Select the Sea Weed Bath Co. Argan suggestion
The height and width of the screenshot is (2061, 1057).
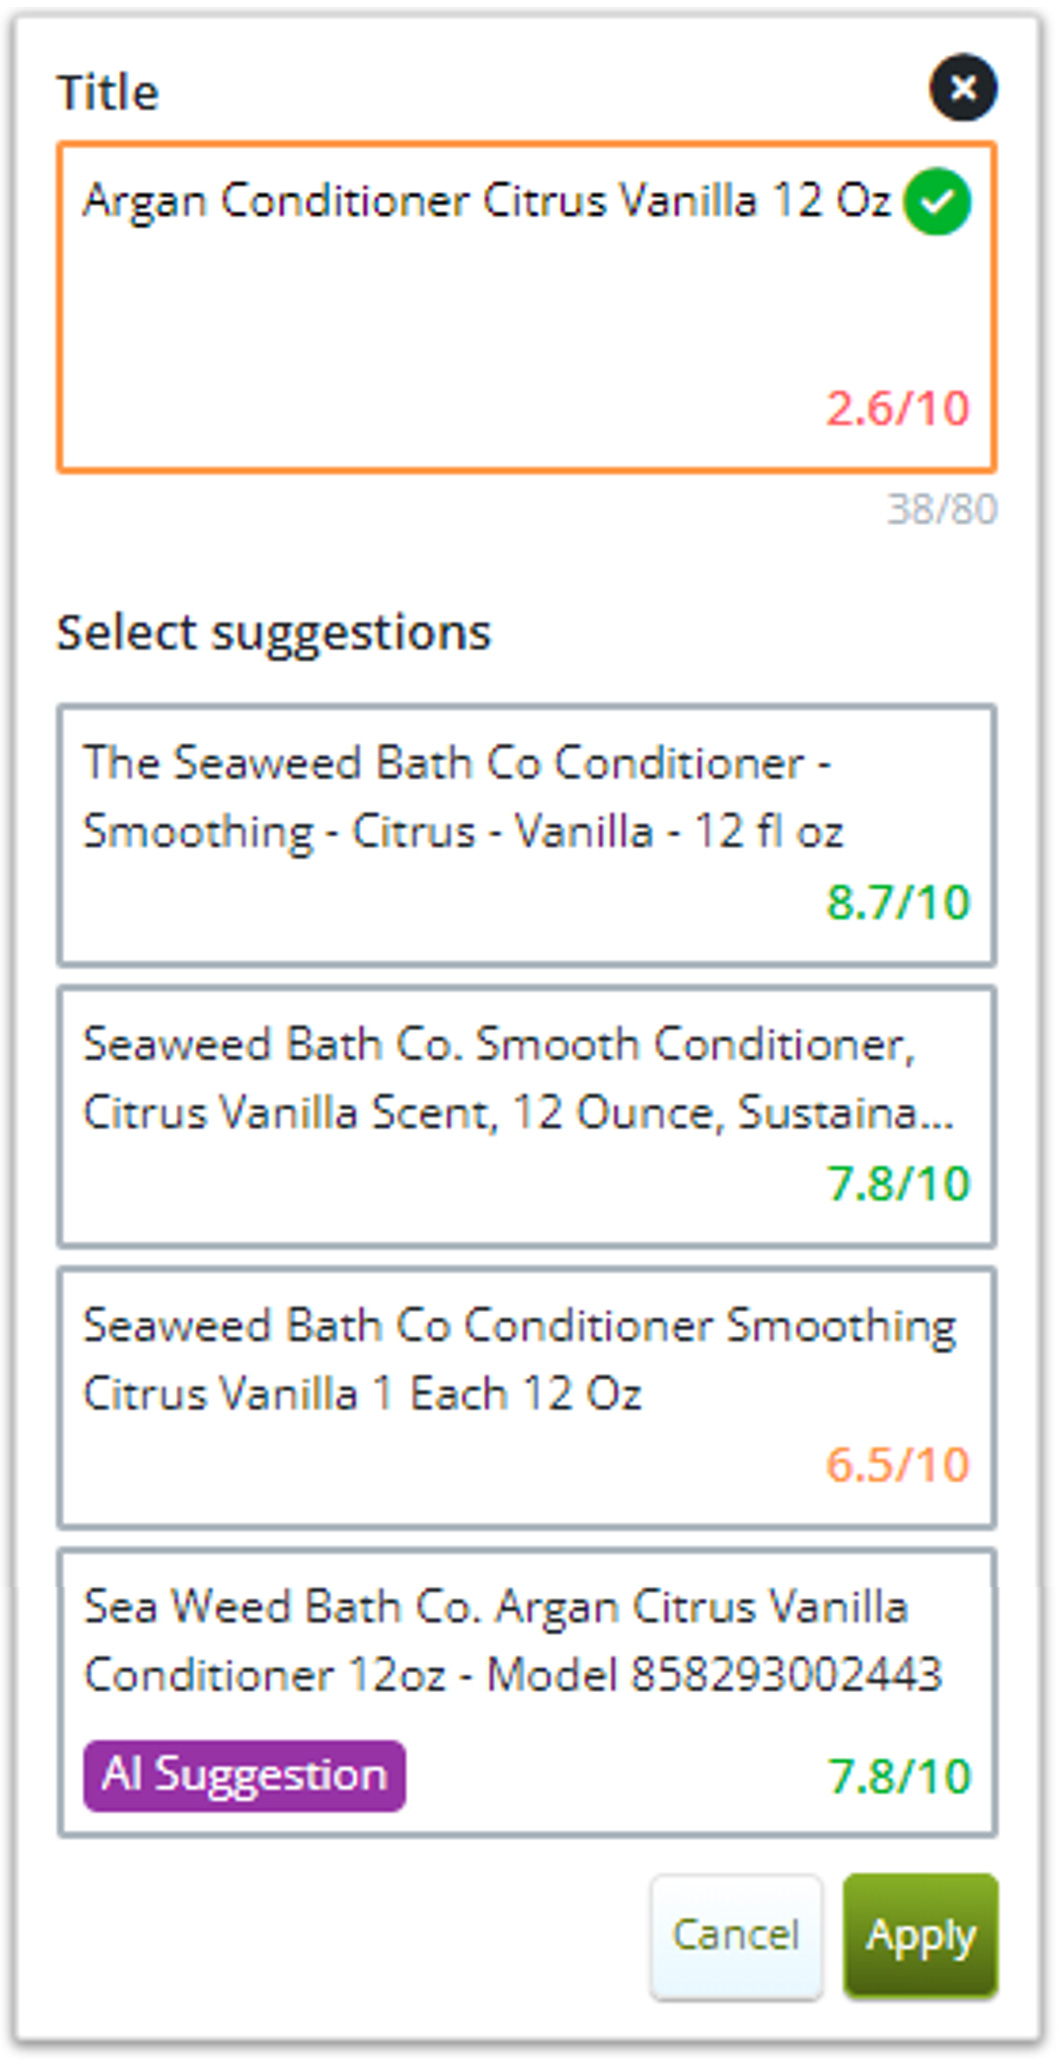526,1693
